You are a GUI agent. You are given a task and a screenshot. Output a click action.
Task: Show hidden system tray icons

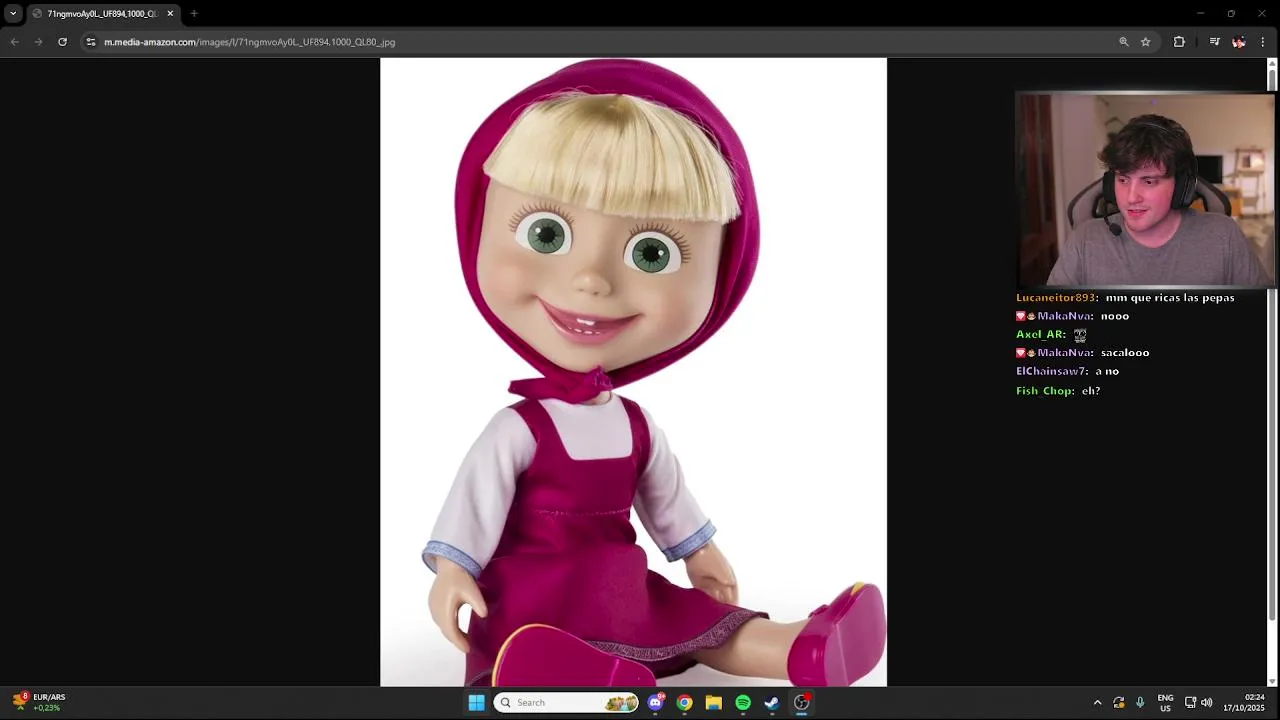pos(1097,703)
